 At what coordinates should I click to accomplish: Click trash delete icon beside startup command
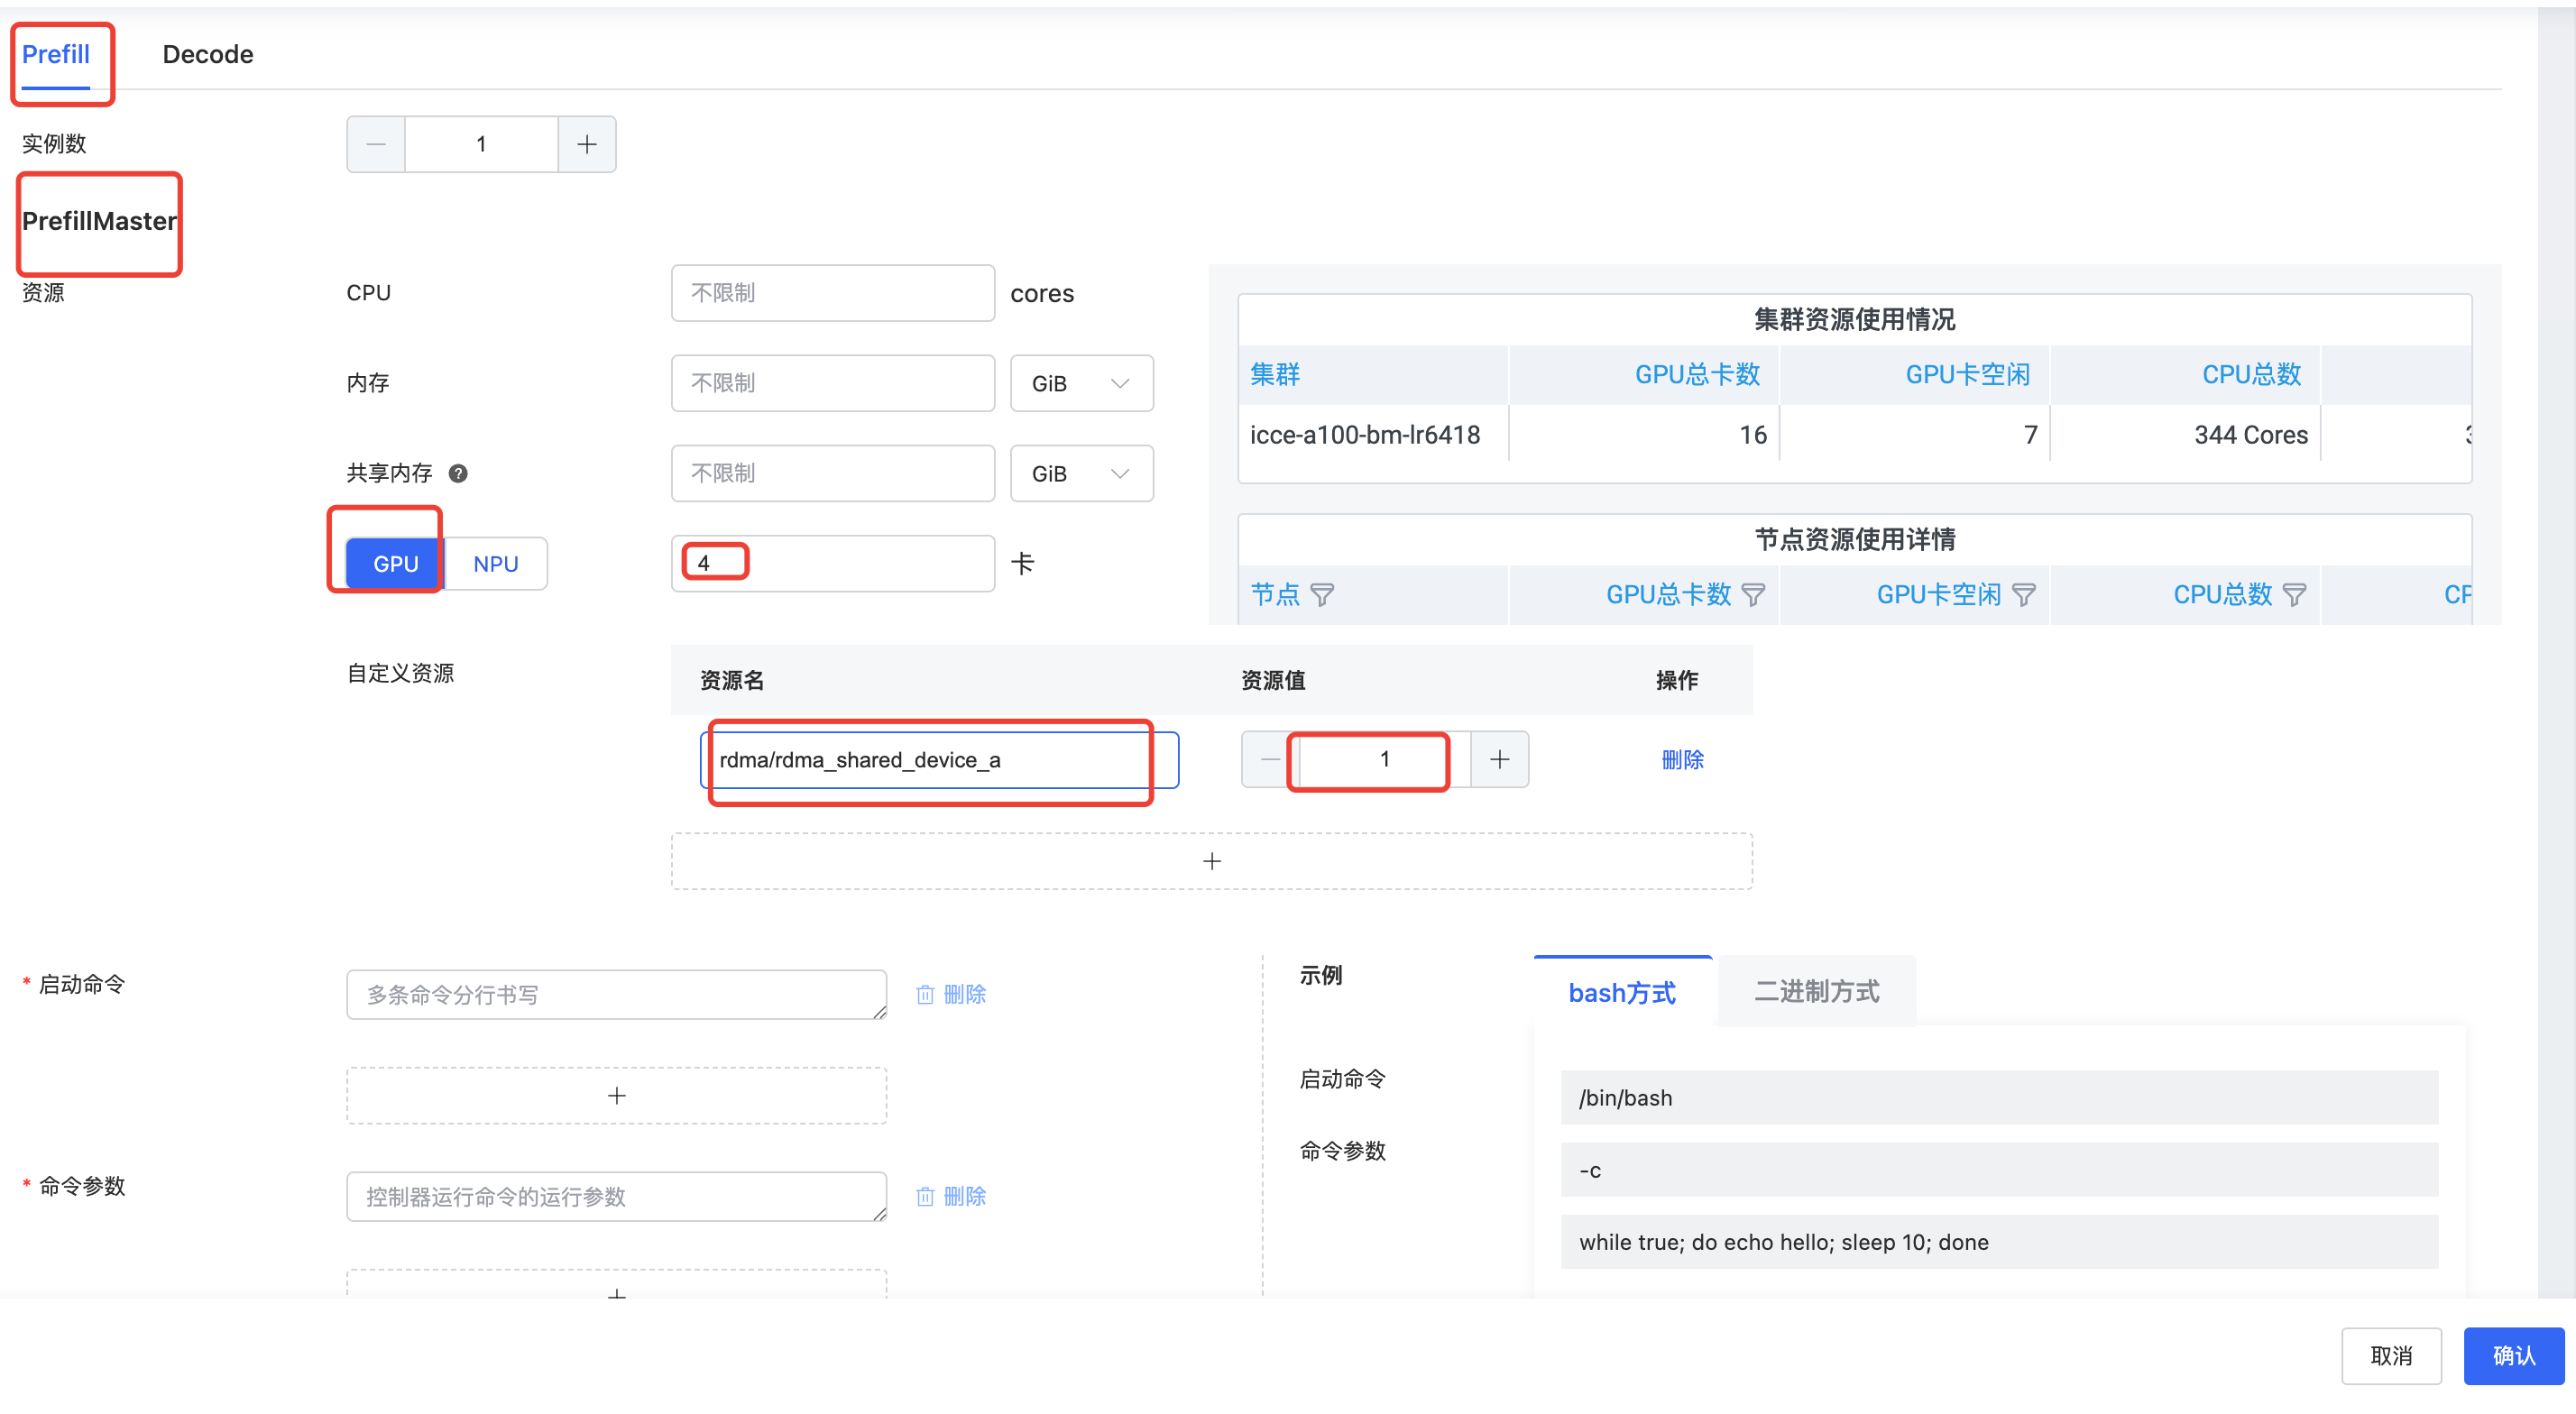click(925, 995)
